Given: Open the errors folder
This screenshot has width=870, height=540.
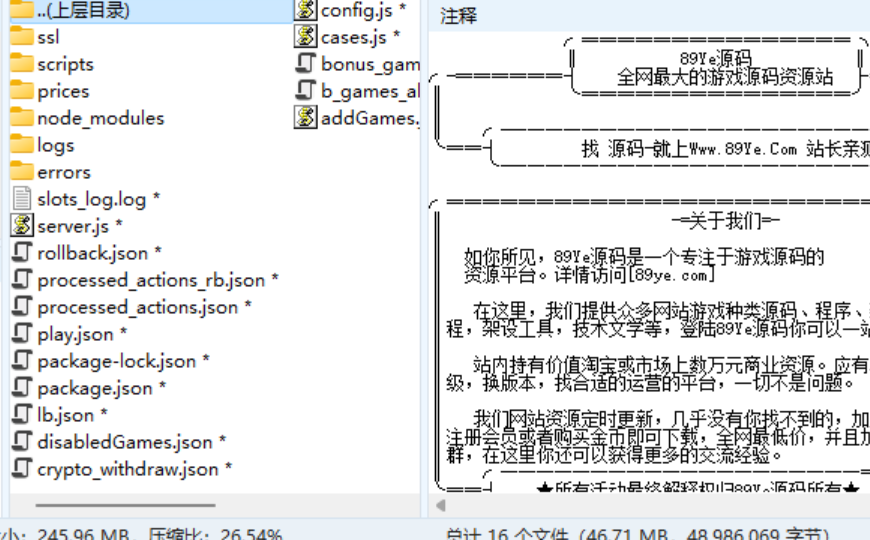Looking at the screenshot, I should coord(63,172).
